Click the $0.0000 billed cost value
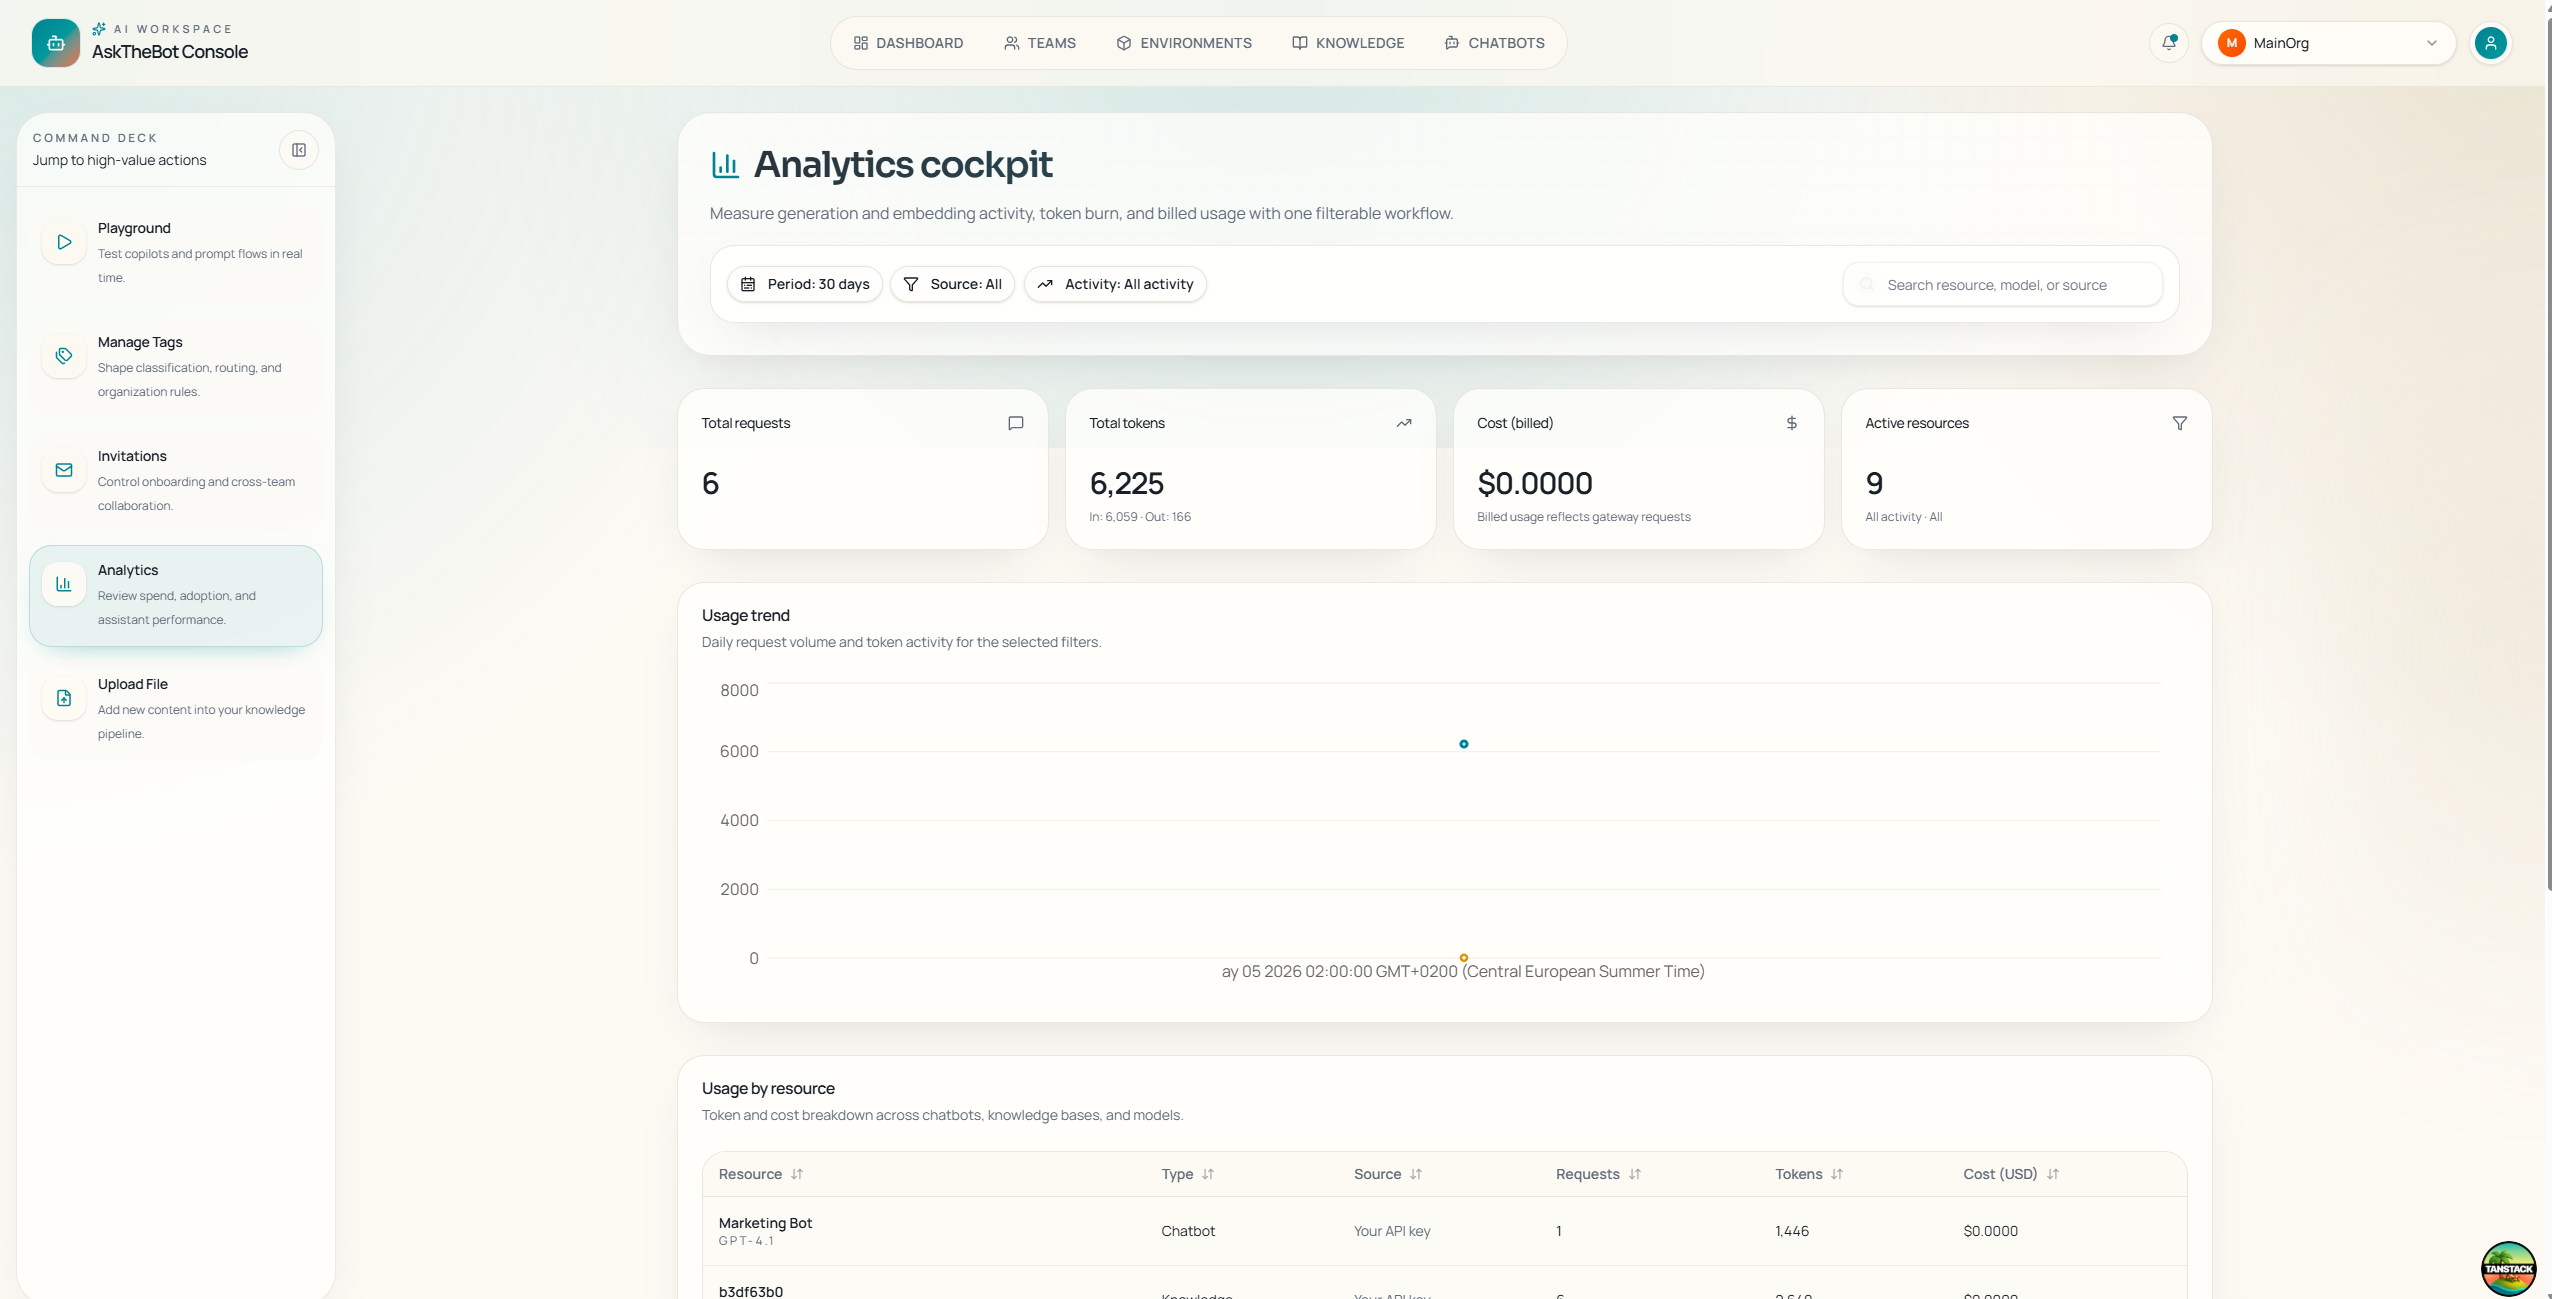The height and width of the screenshot is (1299, 2552). (1535, 484)
